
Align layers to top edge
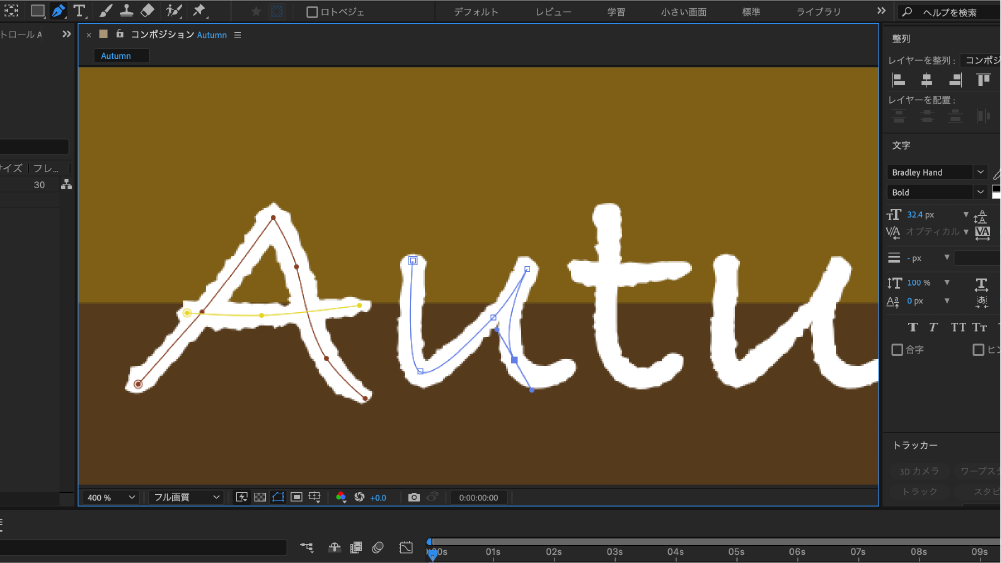[x=983, y=80]
